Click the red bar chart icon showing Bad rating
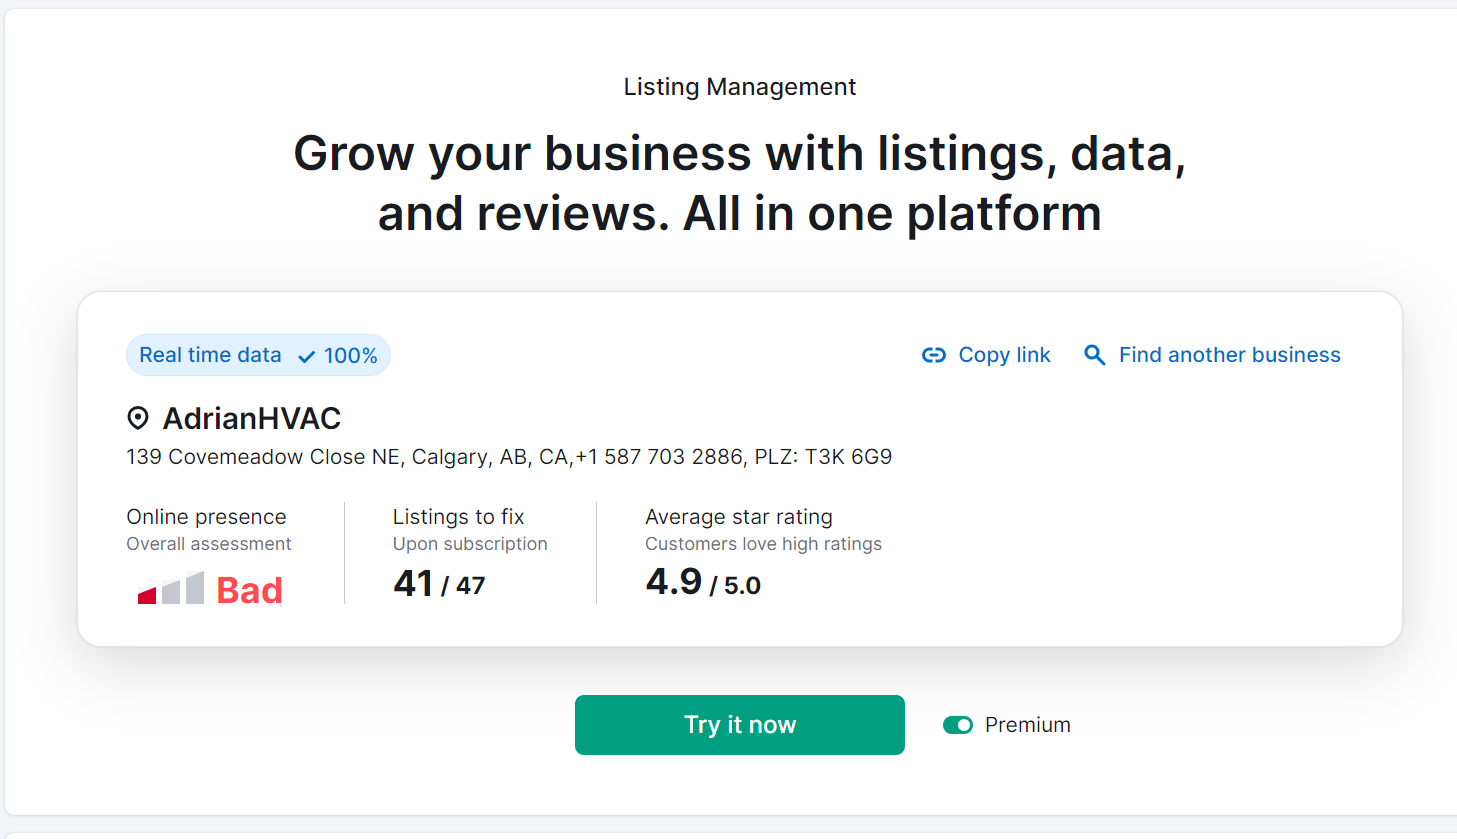 [166, 590]
